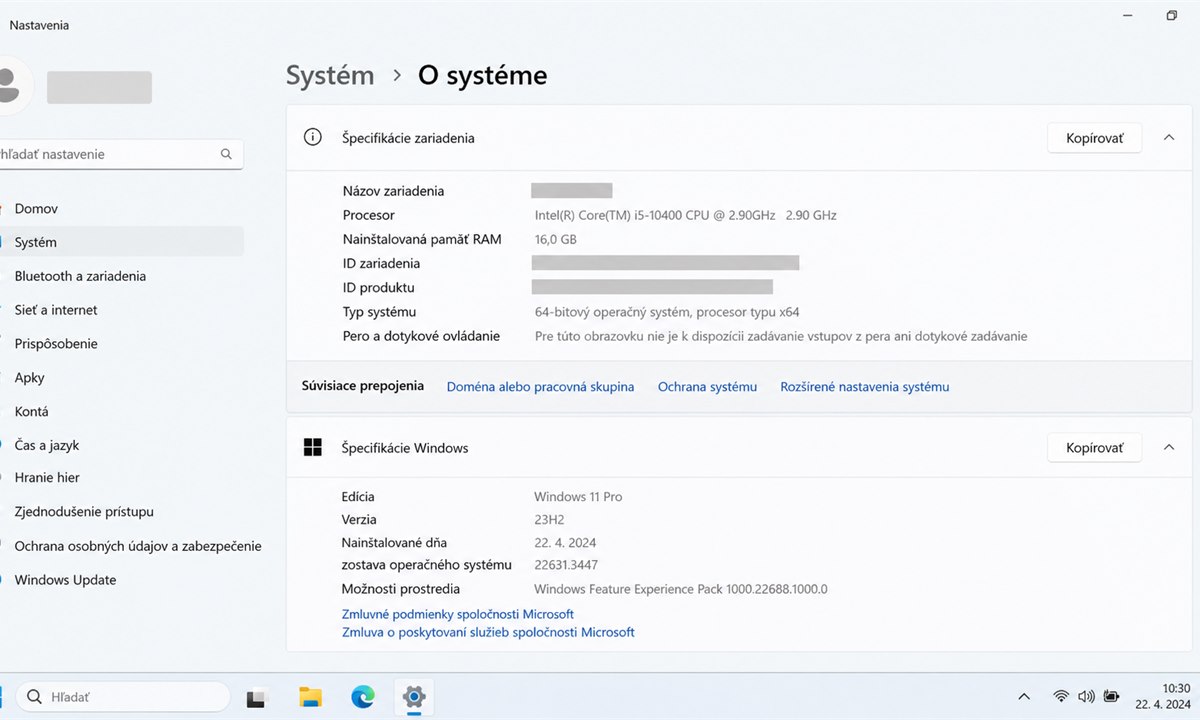Collapse the Špecifikácie Windows section chevron
The image size is (1200, 720).
pos(1169,447)
